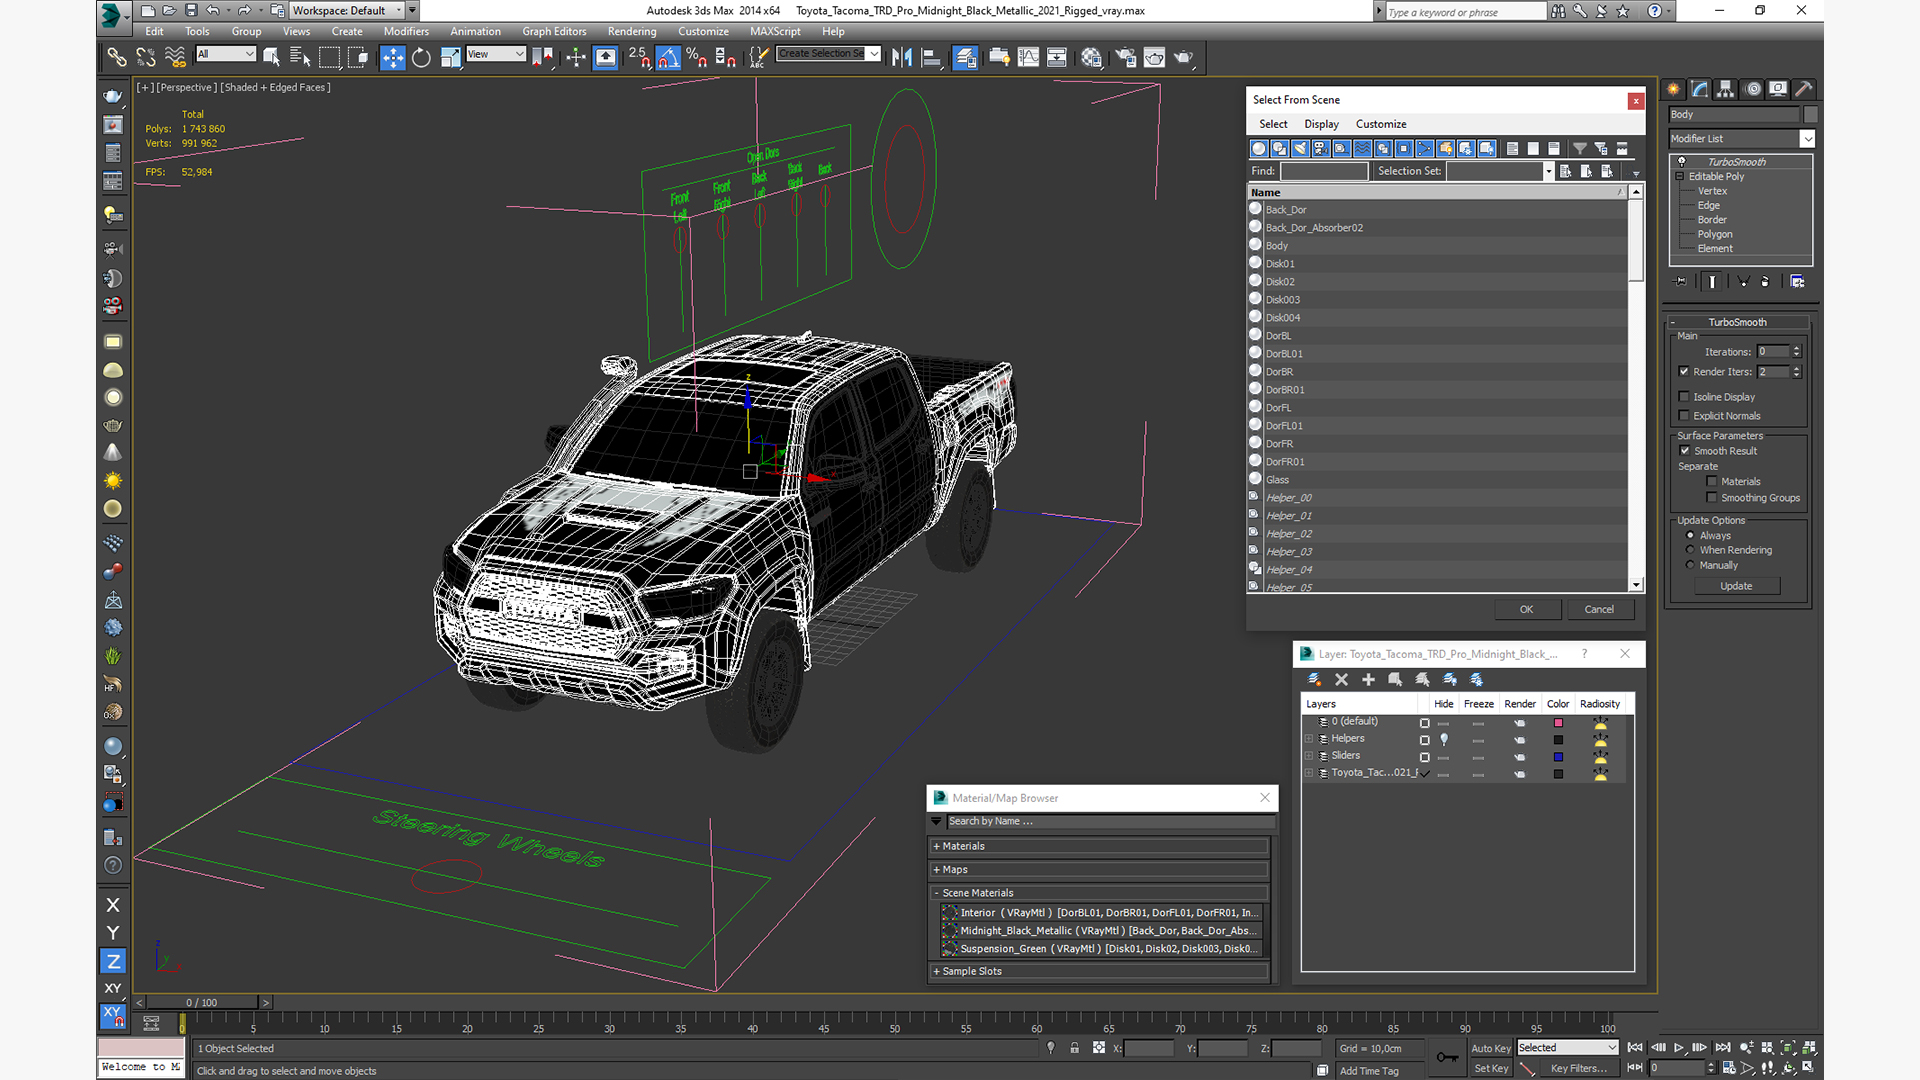Select Manually update option
Viewport: 1920px width, 1080px height.
(x=1691, y=565)
